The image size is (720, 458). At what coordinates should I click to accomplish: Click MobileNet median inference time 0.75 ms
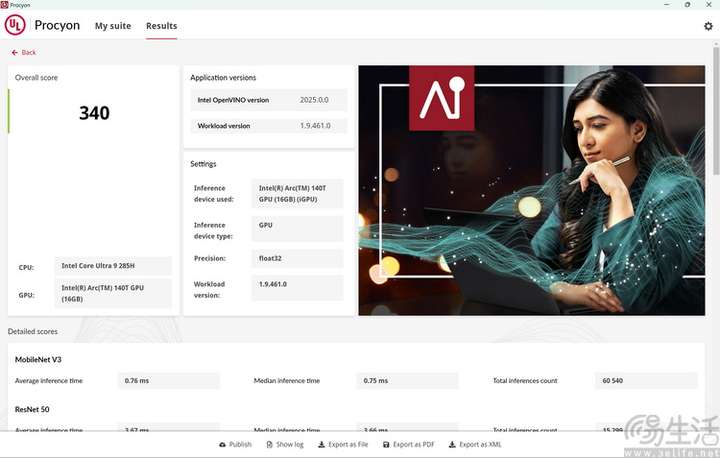click(407, 381)
